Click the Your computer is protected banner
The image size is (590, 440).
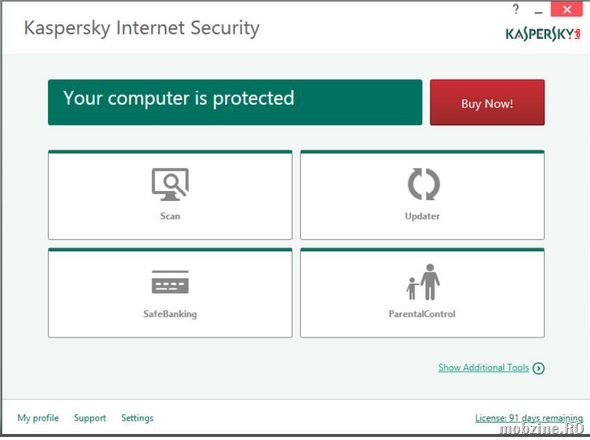click(x=235, y=102)
